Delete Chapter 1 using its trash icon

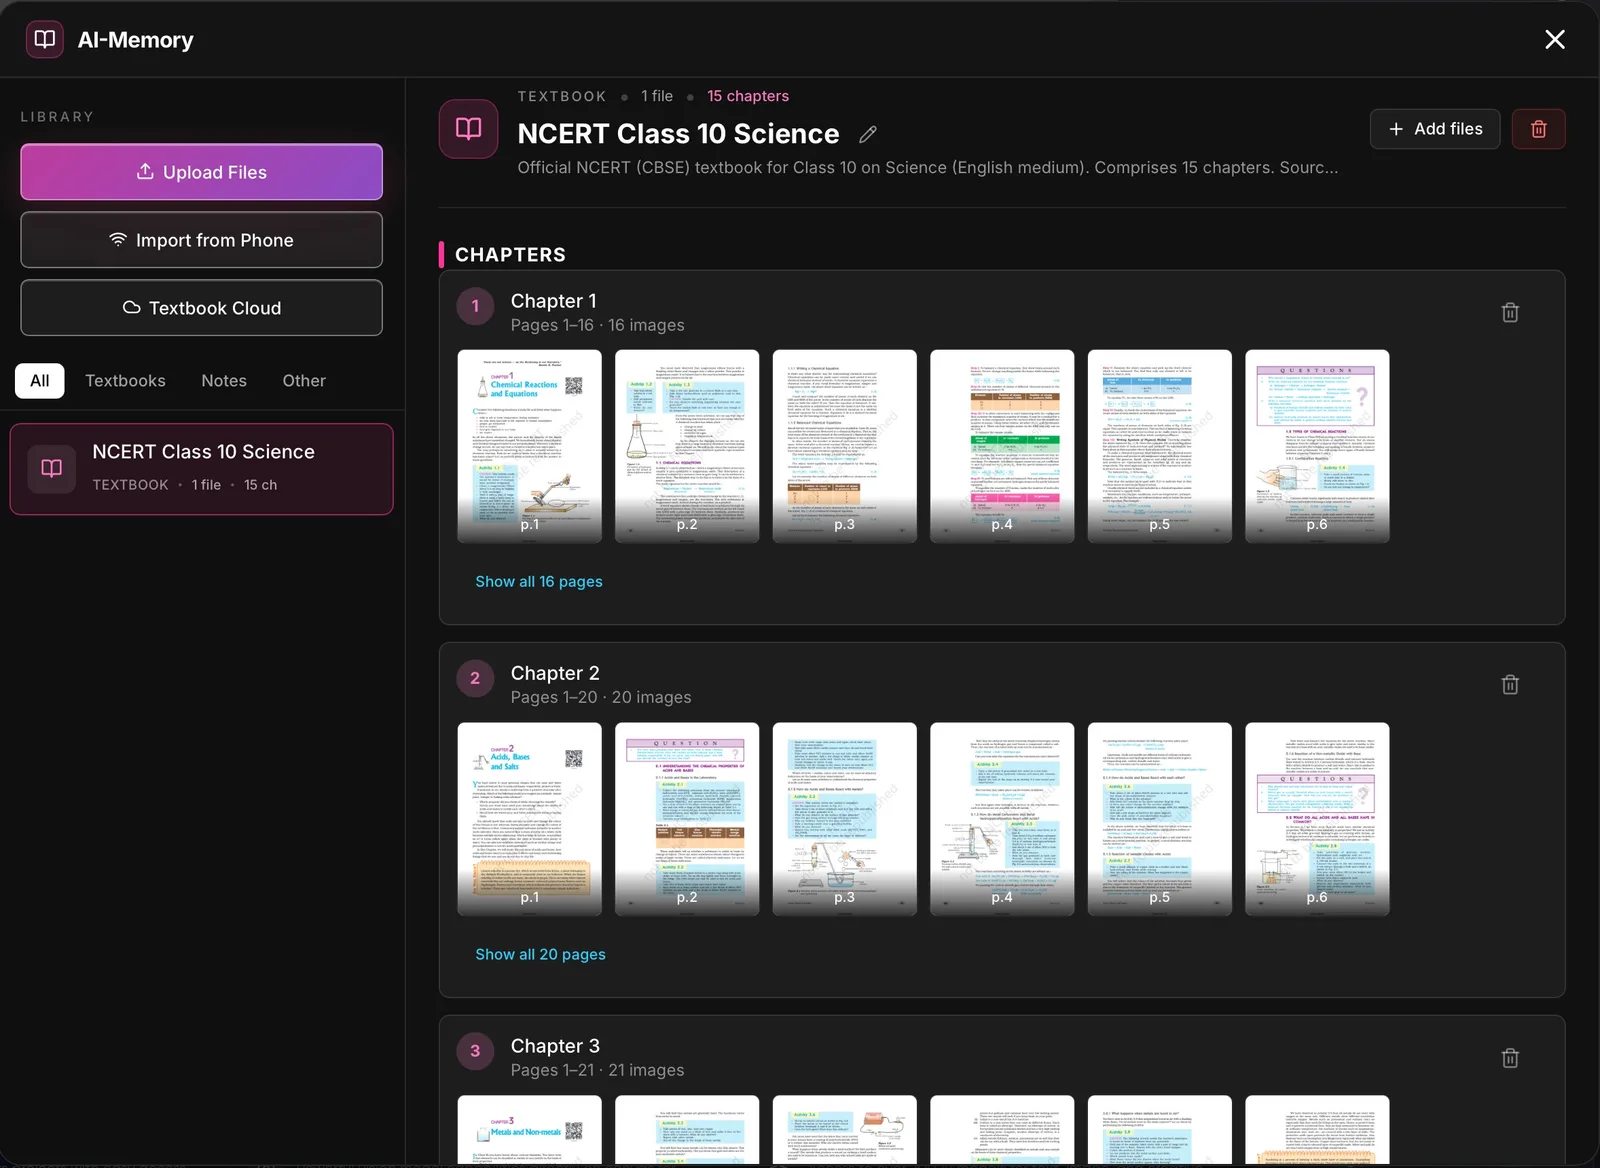(1510, 313)
